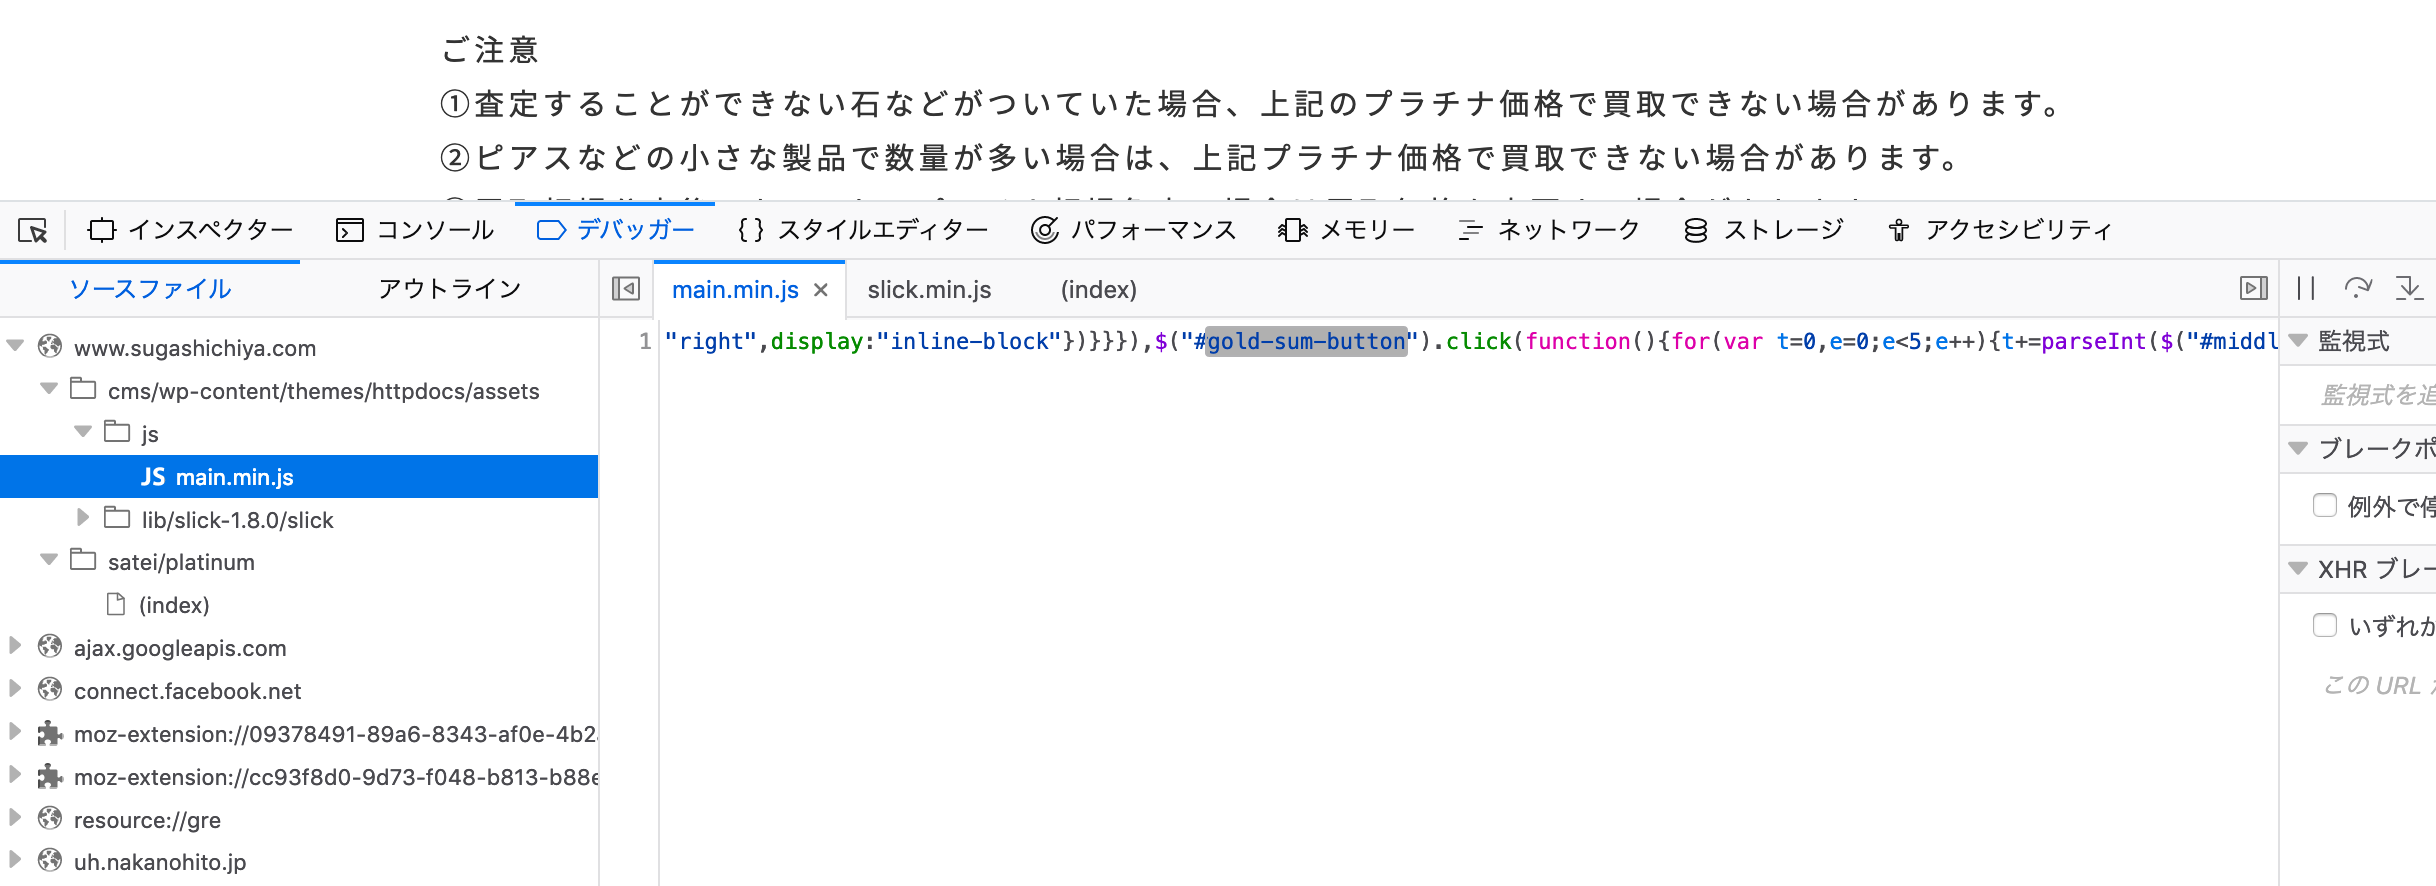Screen dimensions: 2436x886
Task: Open the インスペクター panel
Action: [191, 230]
